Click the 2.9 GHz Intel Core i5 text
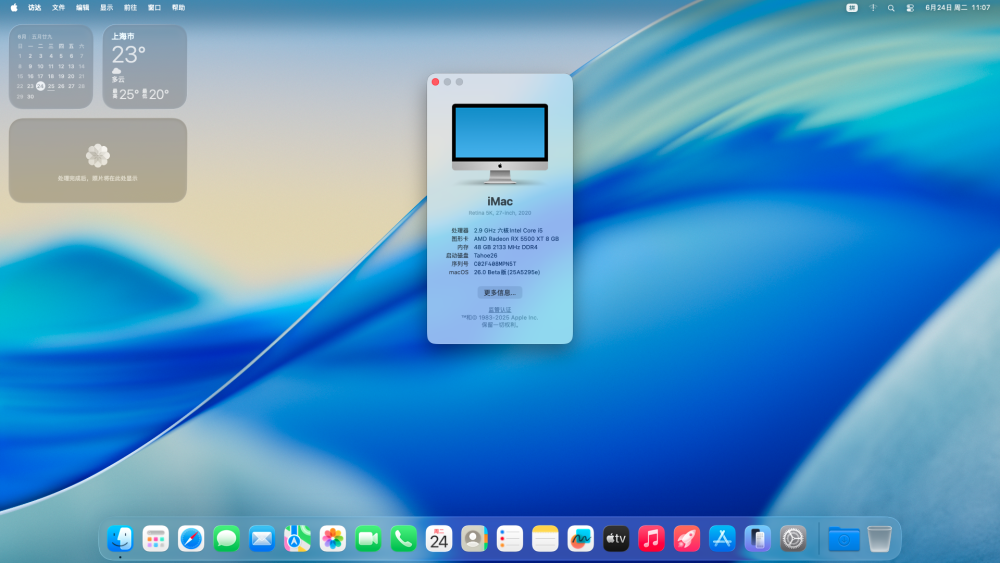1000x563 pixels. coord(508,230)
